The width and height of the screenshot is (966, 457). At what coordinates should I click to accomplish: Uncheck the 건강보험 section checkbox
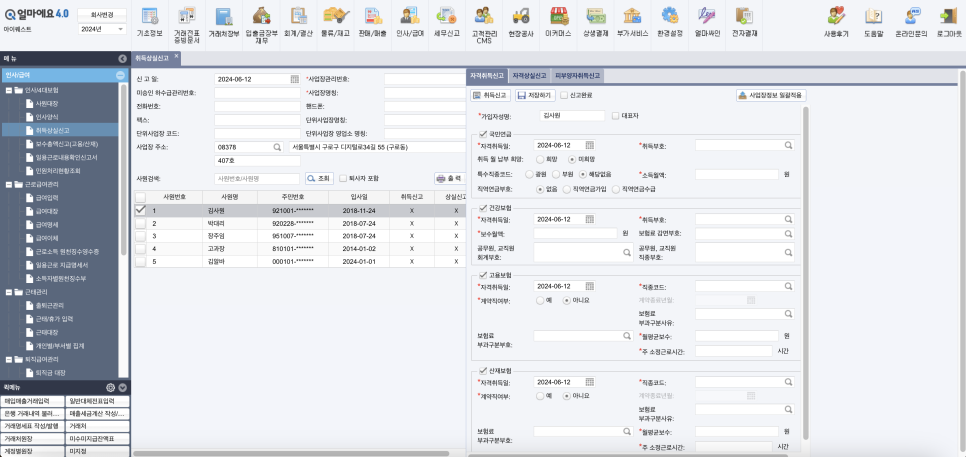coord(483,208)
